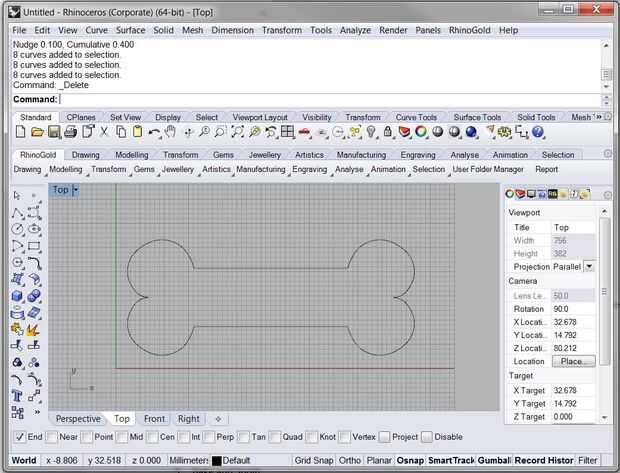Click the Report button in RhinoGold bar

tap(546, 169)
